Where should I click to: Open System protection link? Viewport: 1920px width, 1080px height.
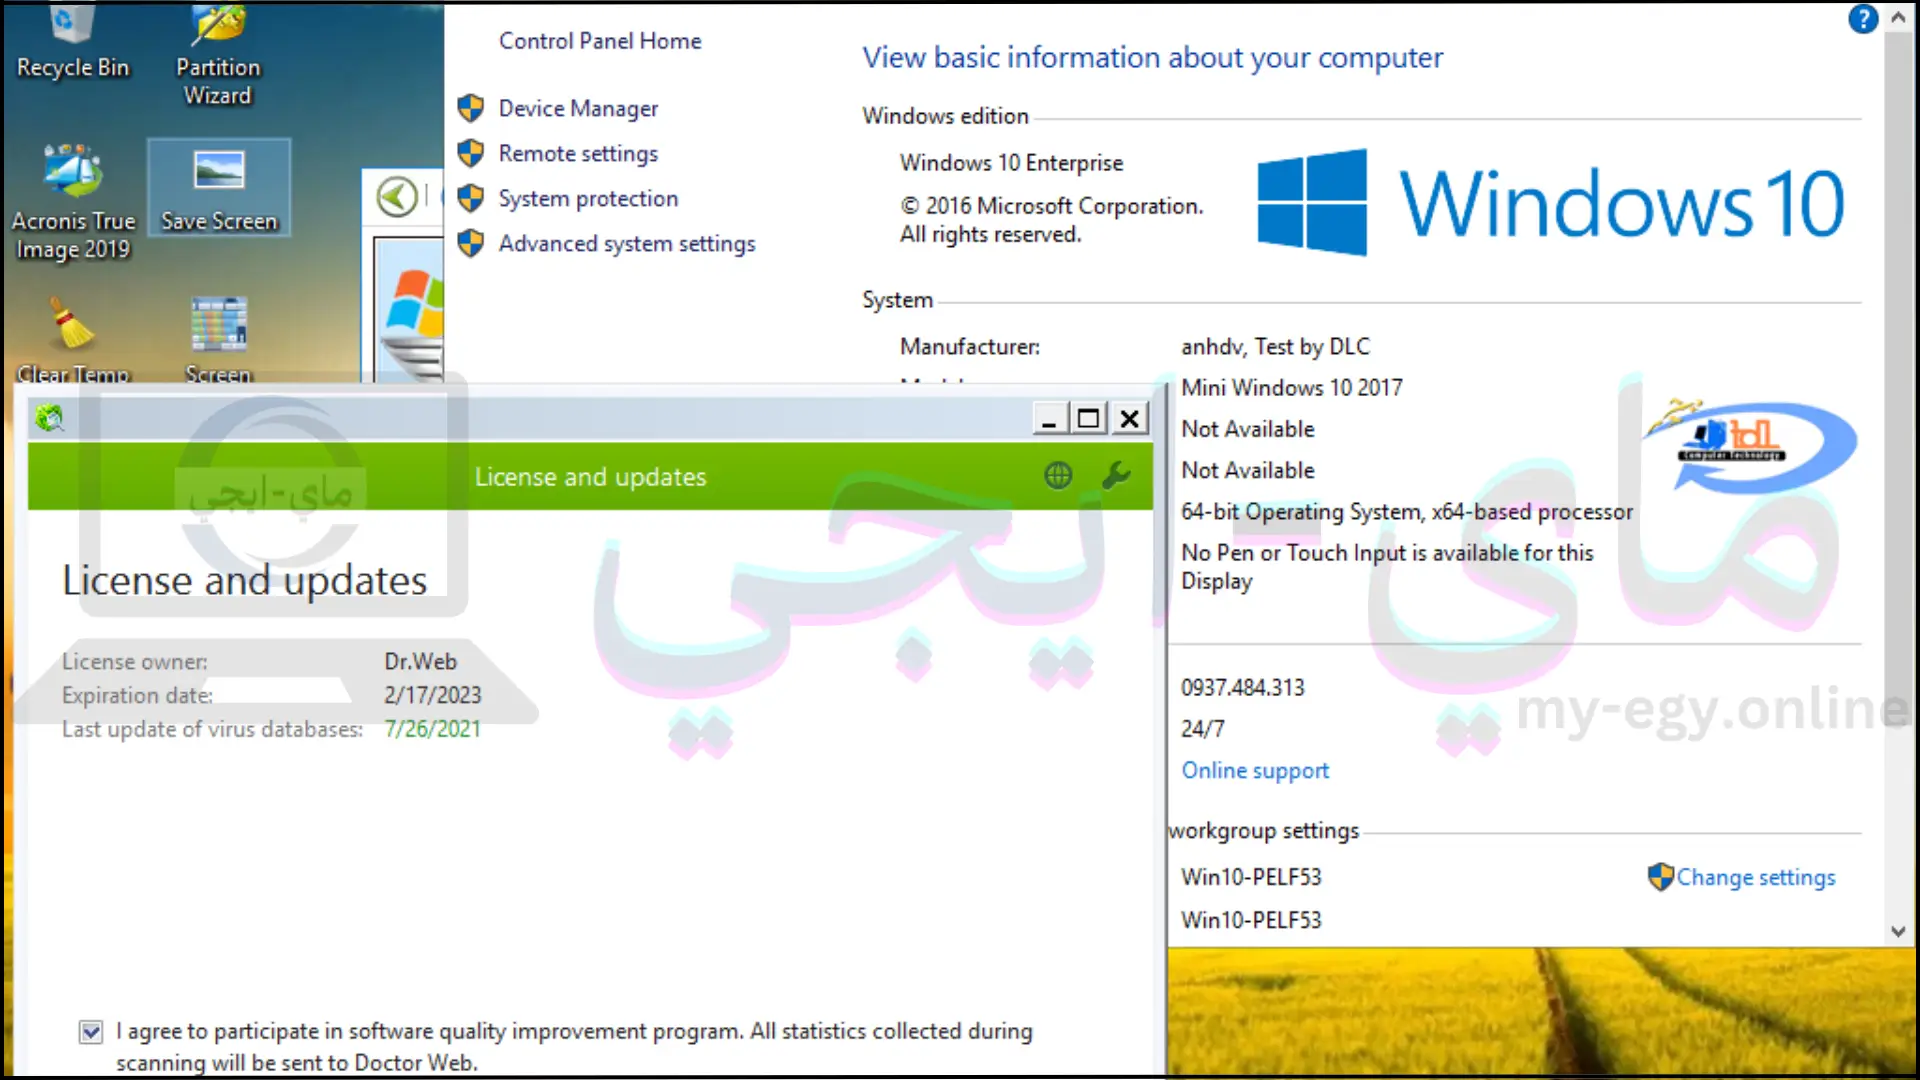point(588,198)
